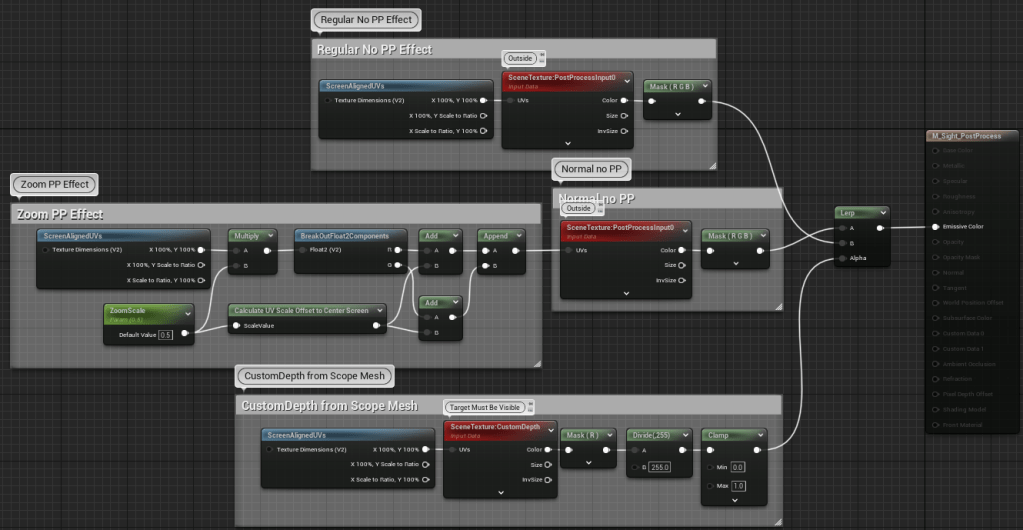Click the Float2 (V2) input pin on BreakOutFloat2Components
Viewport: 1023px width, 530px height.
[x=302, y=251]
